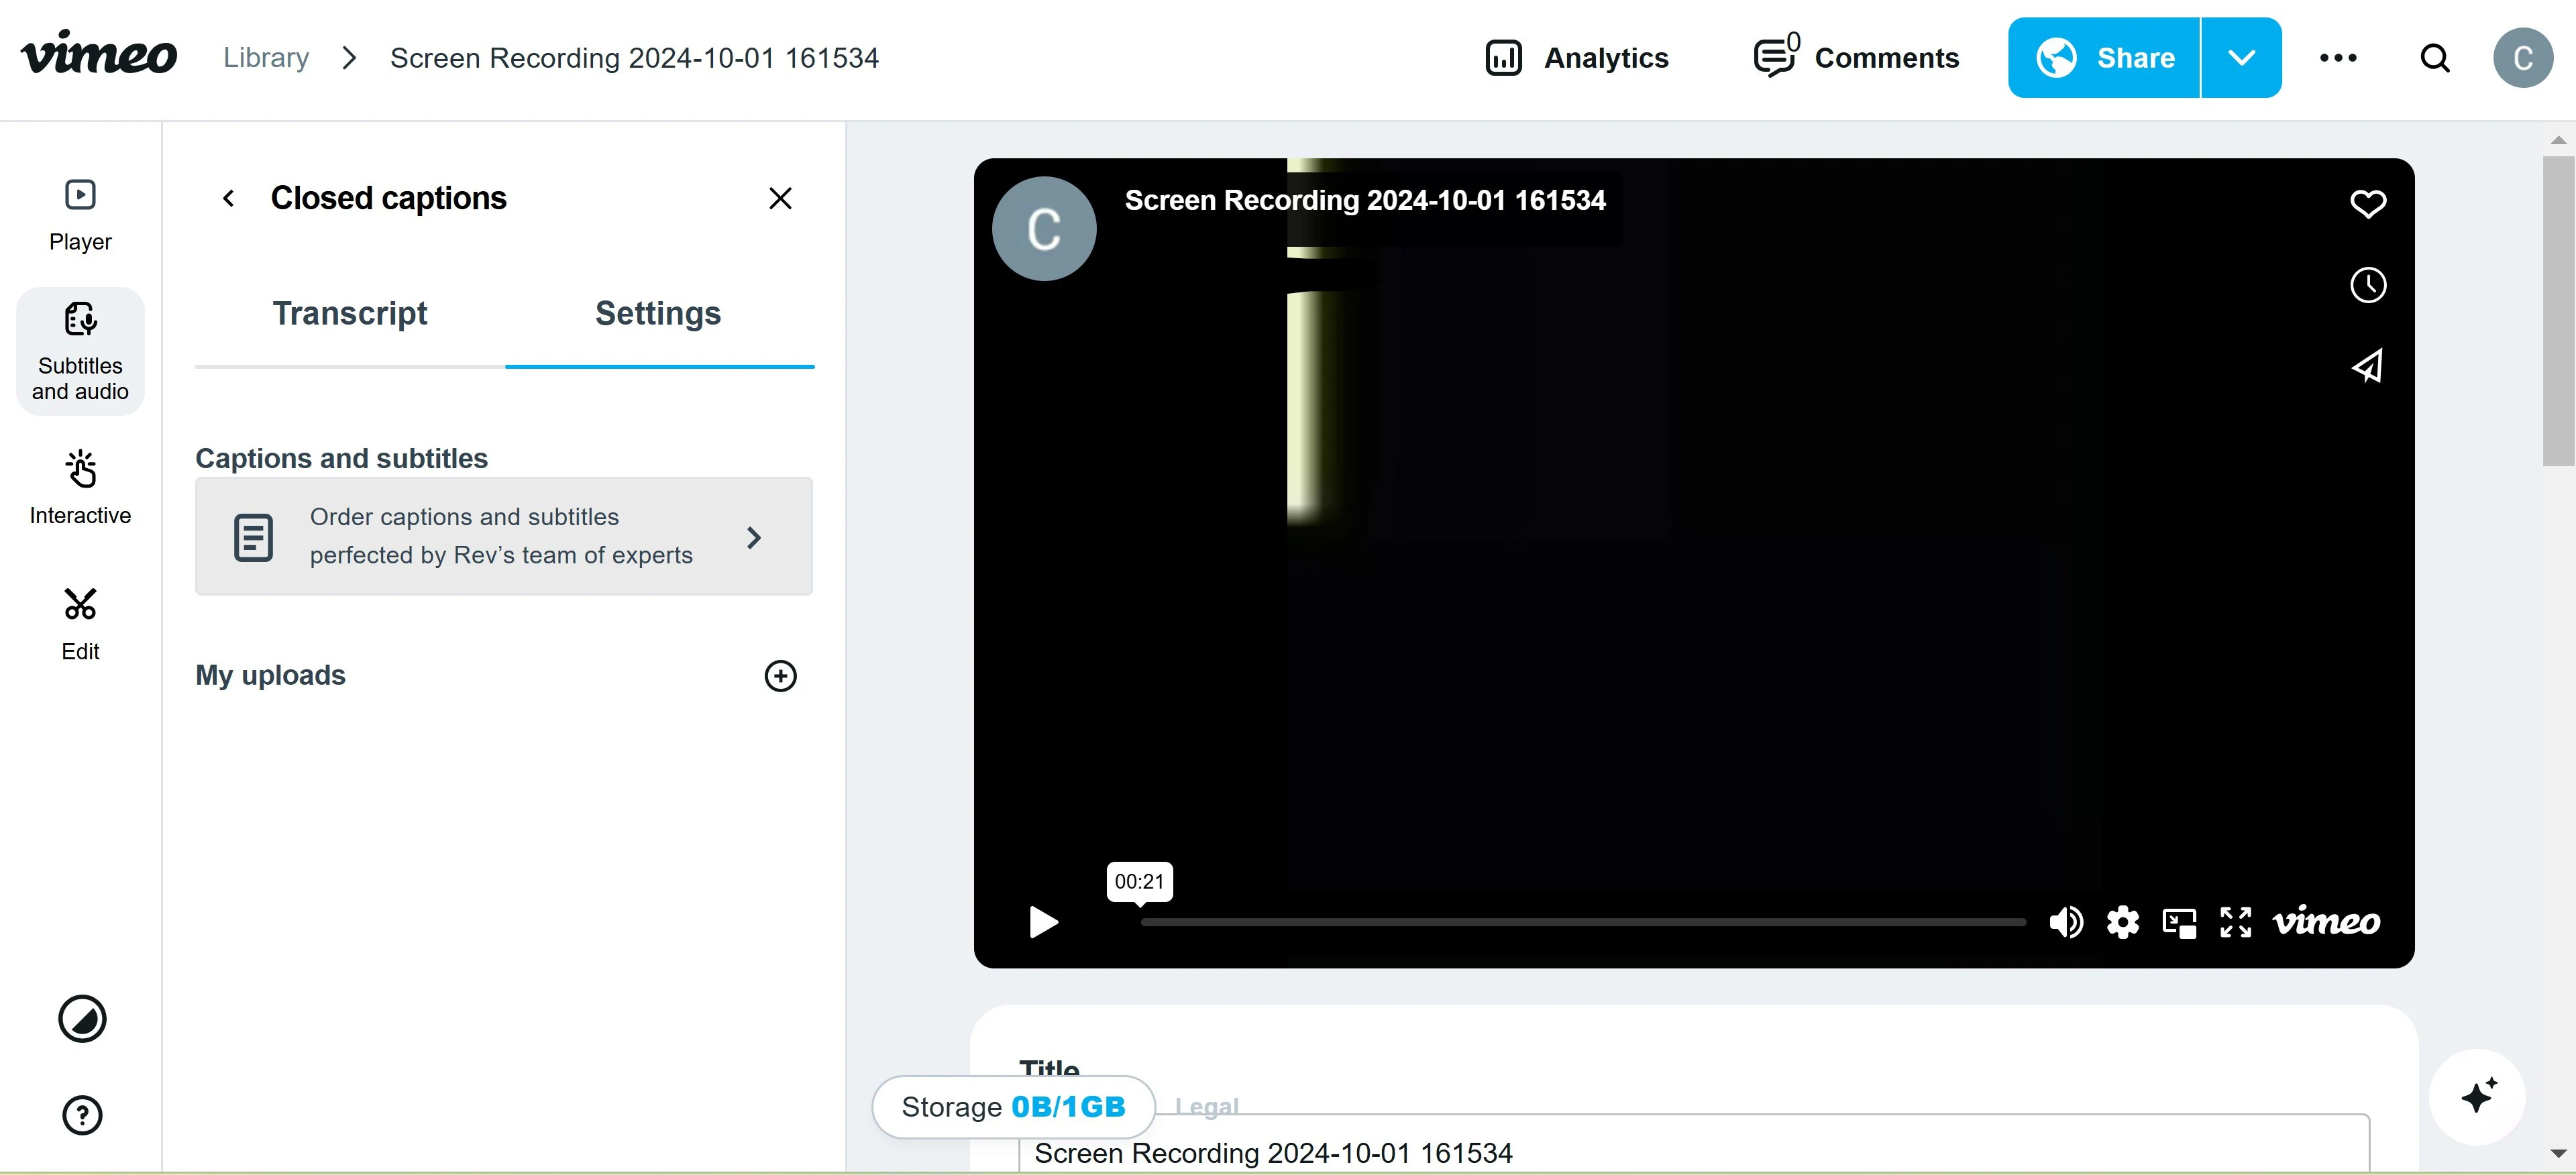This screenshot has height=1175, width=2576.
Task: Click the Vimeo AI sparkle assistant icon
Action: pyautogui.click(x=2477, y=1095)
